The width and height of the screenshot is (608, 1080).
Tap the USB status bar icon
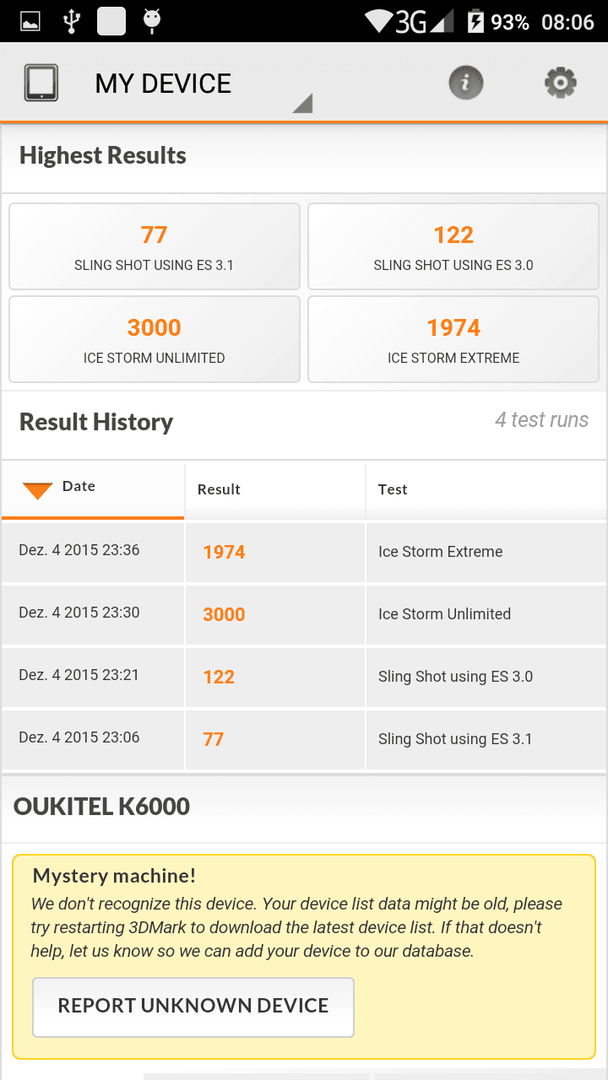72,21
